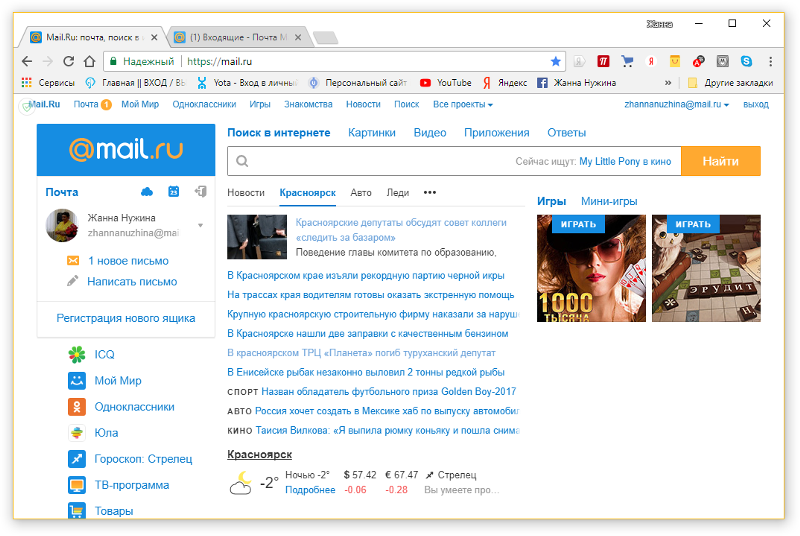Go back with the browser back arrow
Viewport: 800px width, 536px height.
(27, 62)
